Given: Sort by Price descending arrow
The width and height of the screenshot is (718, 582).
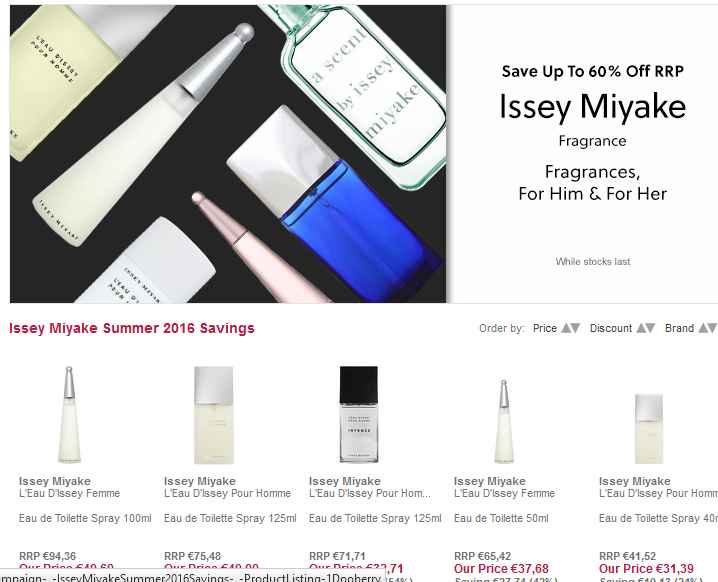Looking at the screenshot, I should pos(575,328).
